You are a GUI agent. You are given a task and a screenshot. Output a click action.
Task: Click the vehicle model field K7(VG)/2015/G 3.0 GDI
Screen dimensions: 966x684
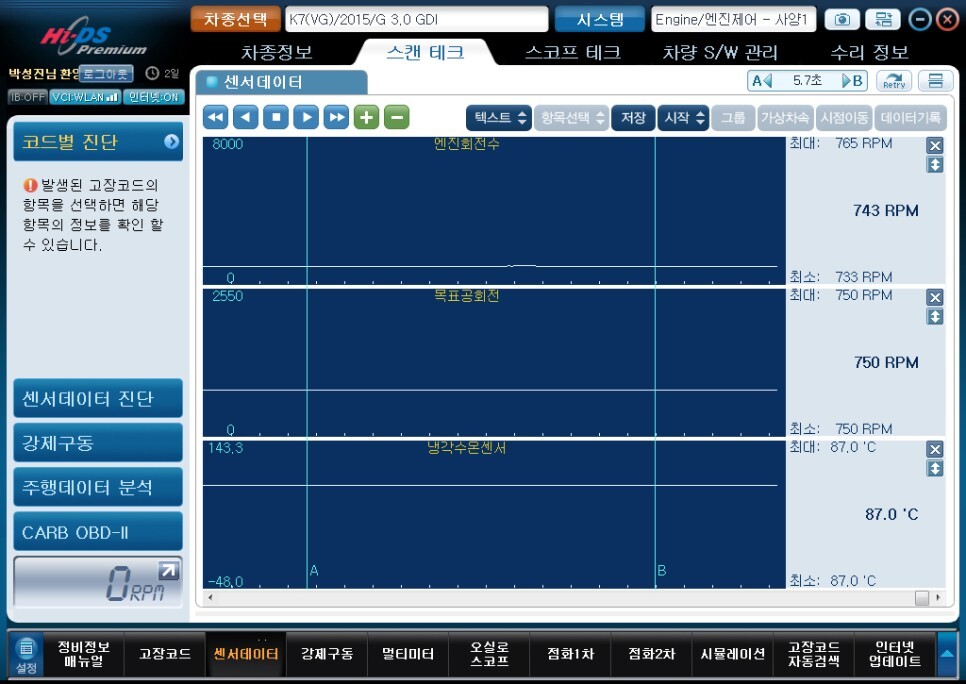coord(416,20)
